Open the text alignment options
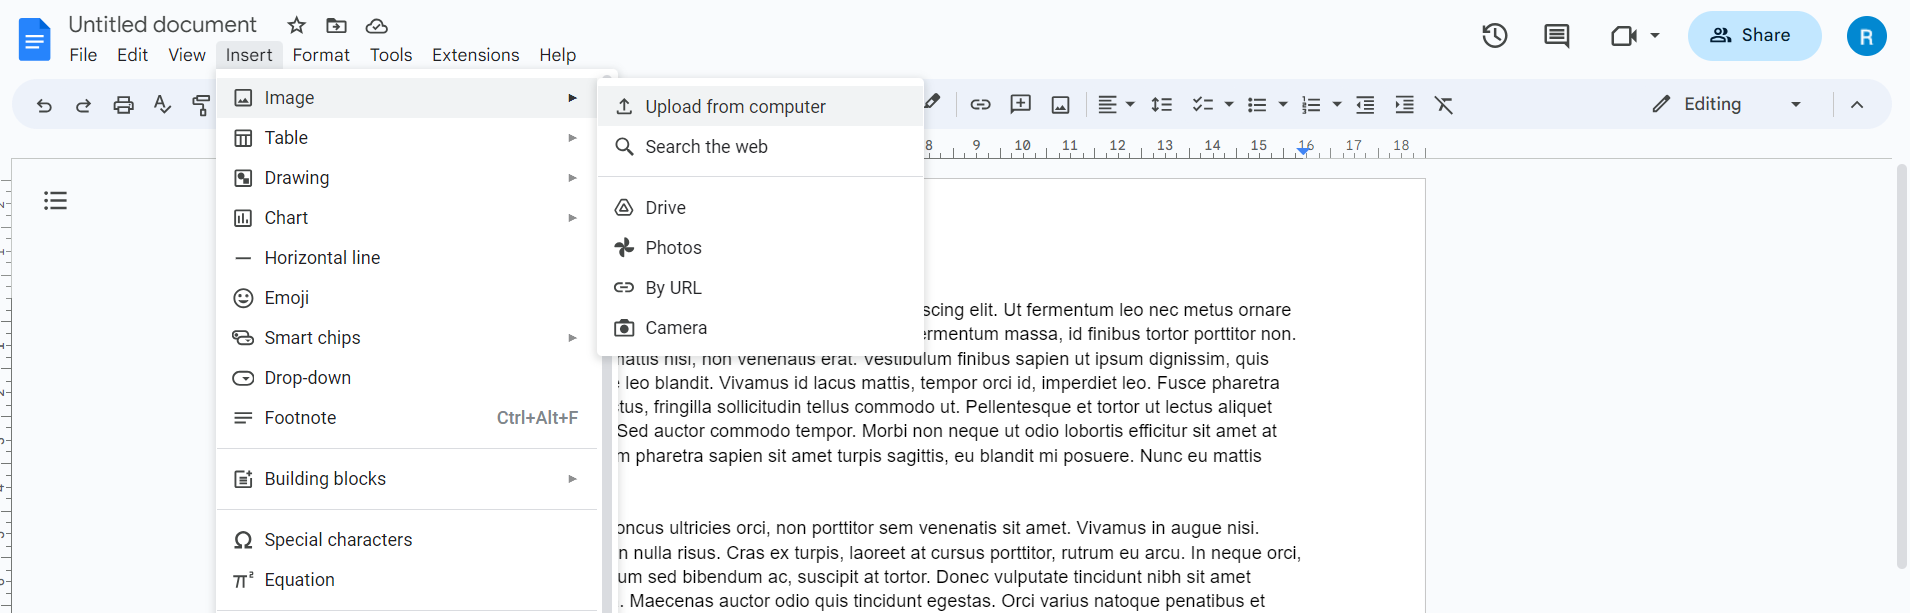Image resolution: width=1910 pixels, height=613 pixels. (x=1116, y=105)
